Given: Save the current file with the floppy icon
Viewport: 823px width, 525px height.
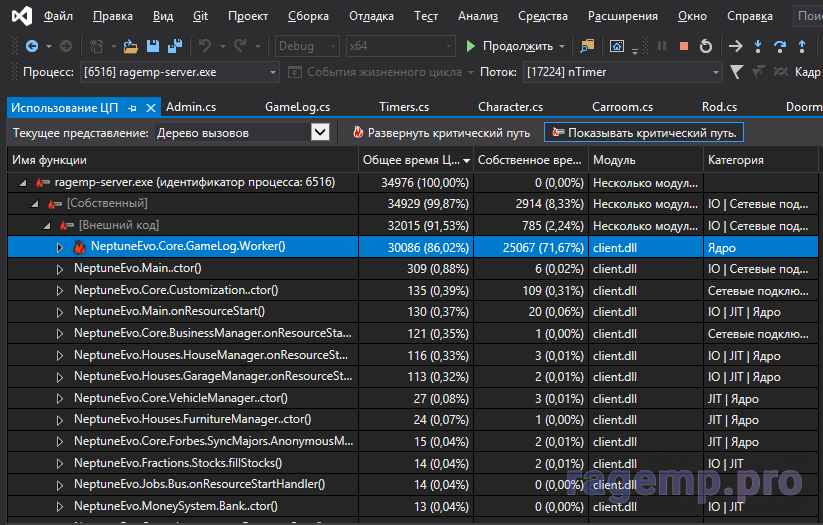Looking at the screenshot, I should coord(153,46).
